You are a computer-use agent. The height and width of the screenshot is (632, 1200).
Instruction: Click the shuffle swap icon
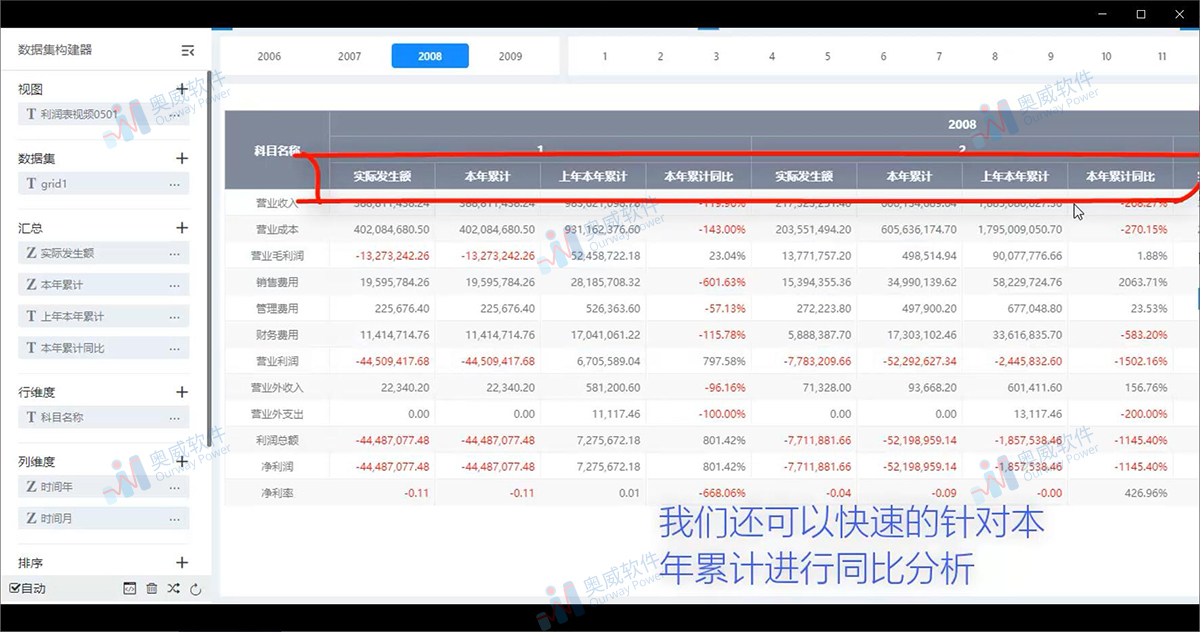tap(174, 589)
